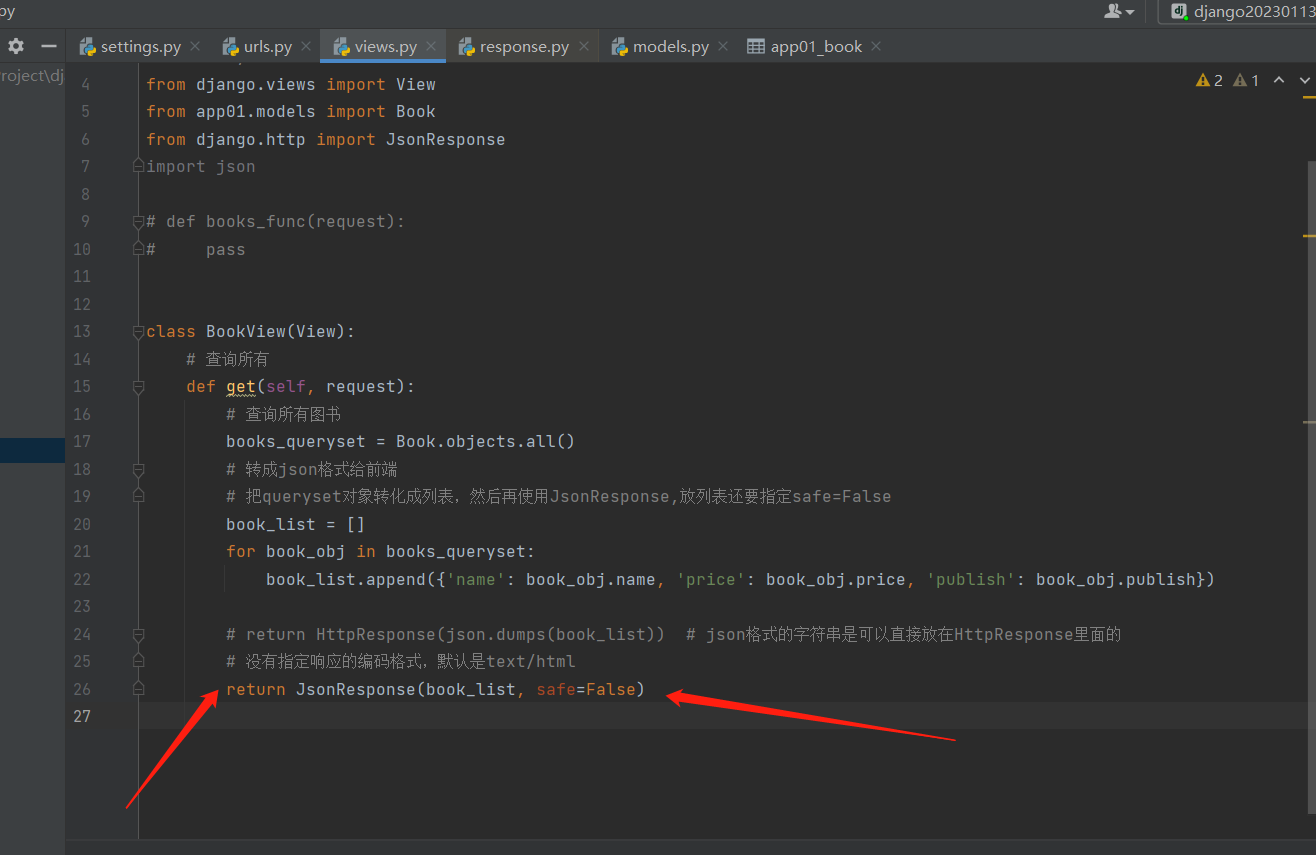The image size is (1316, 855).
Task: Go to next highlighted problem arrow
Action: tap(1304, 80)
